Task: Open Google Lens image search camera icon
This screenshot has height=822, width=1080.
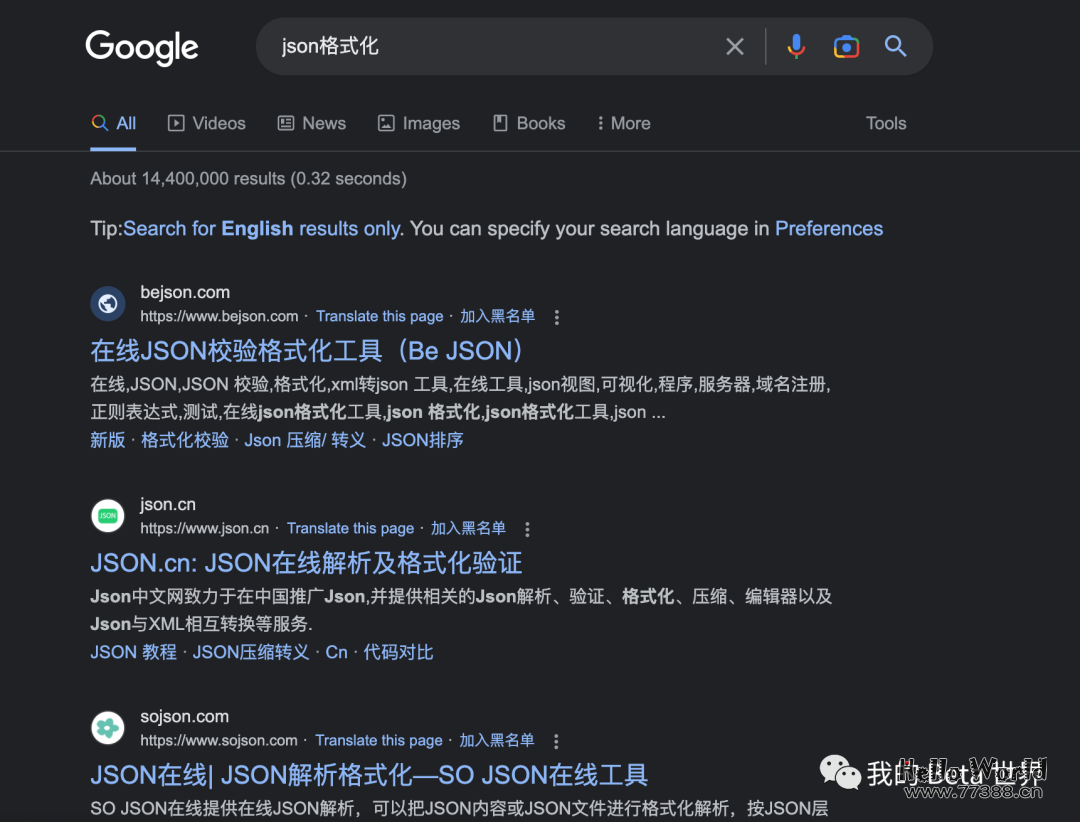Action: click(x=846, y=47)
